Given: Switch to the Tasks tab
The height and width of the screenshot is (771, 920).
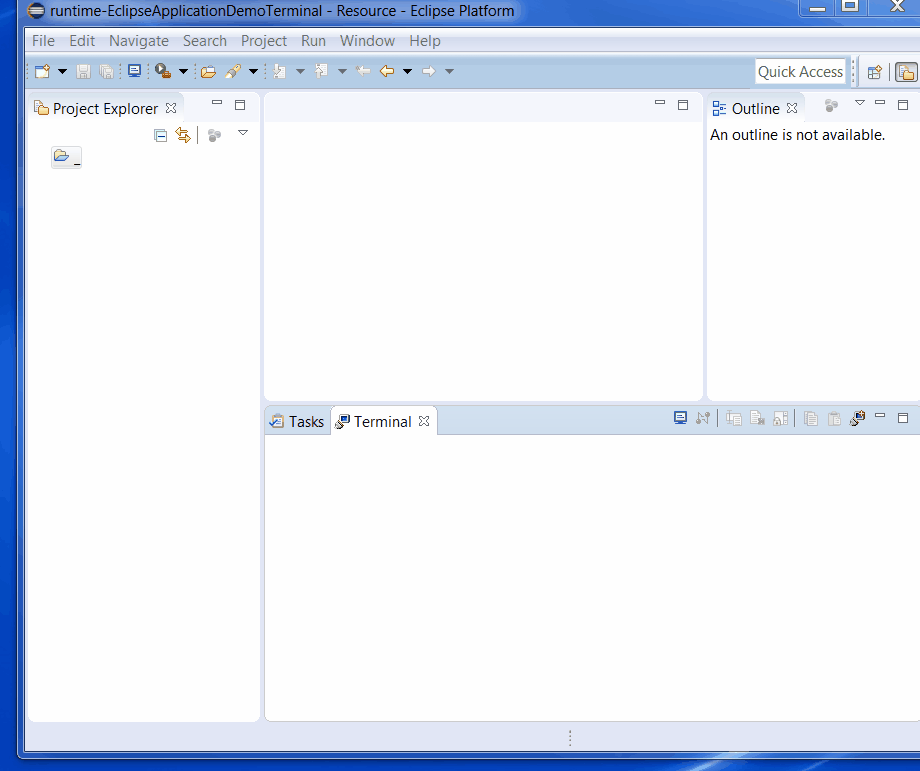Looking at the screenshot, I should [x=297, y=422].
